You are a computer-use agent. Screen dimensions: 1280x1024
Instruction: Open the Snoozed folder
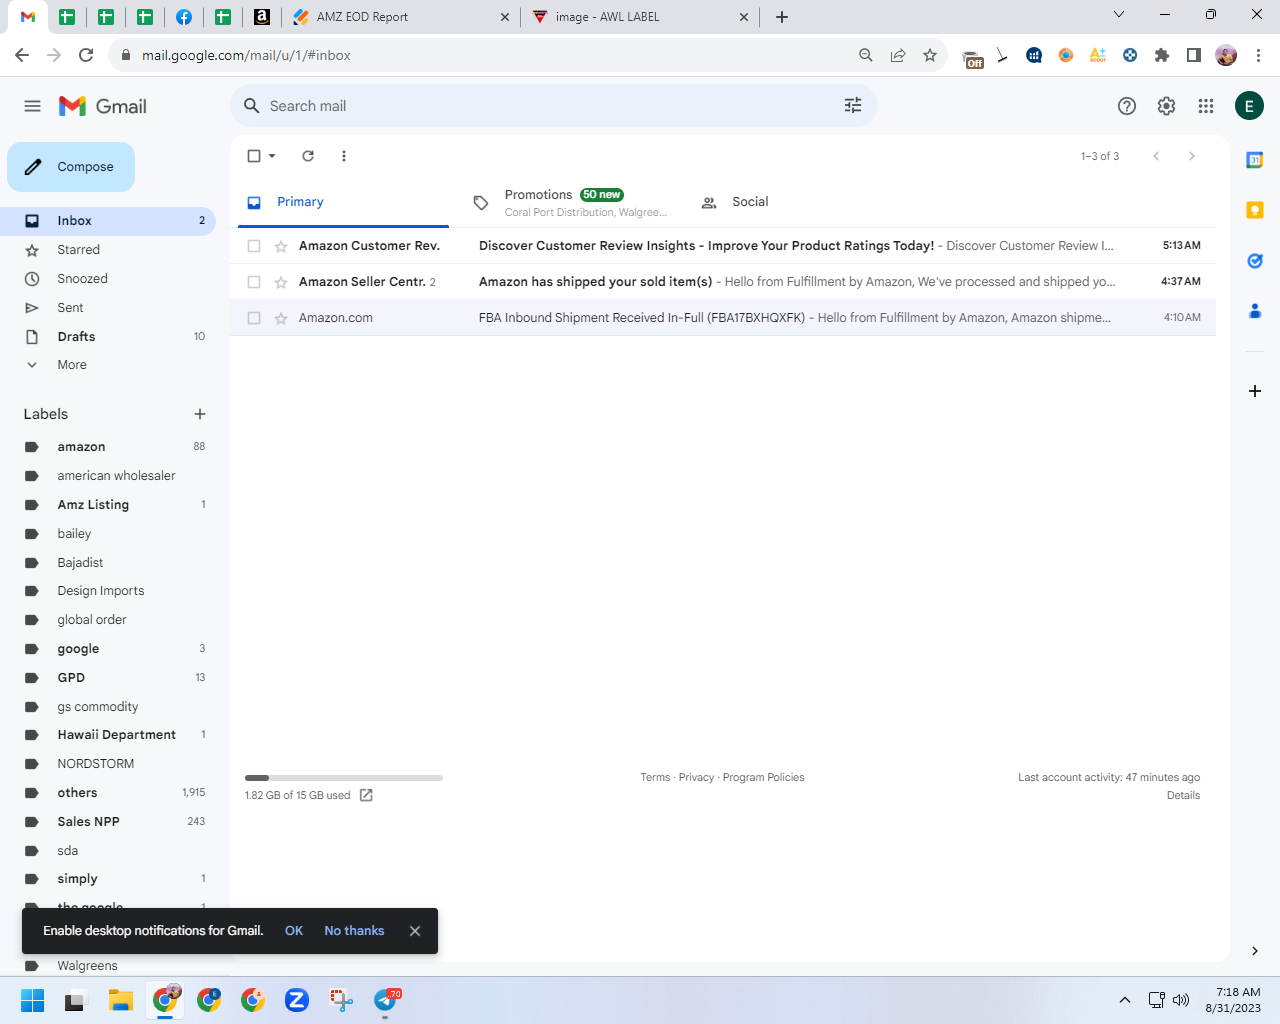[x=108, y=279]
